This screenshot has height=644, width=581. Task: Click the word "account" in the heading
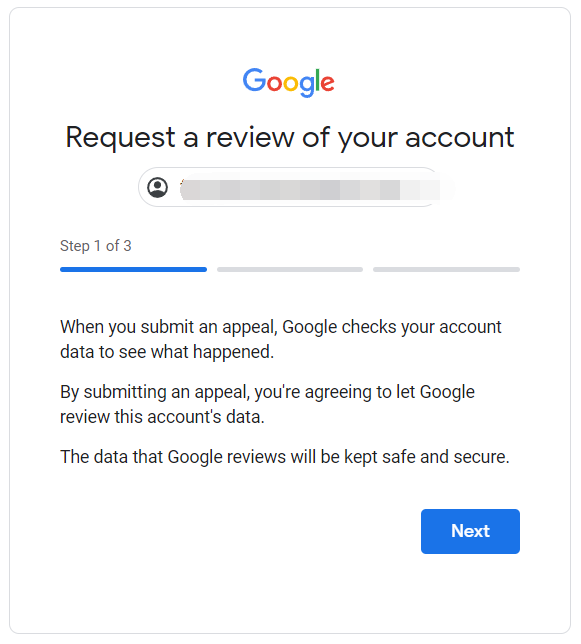tap(460, 138)
